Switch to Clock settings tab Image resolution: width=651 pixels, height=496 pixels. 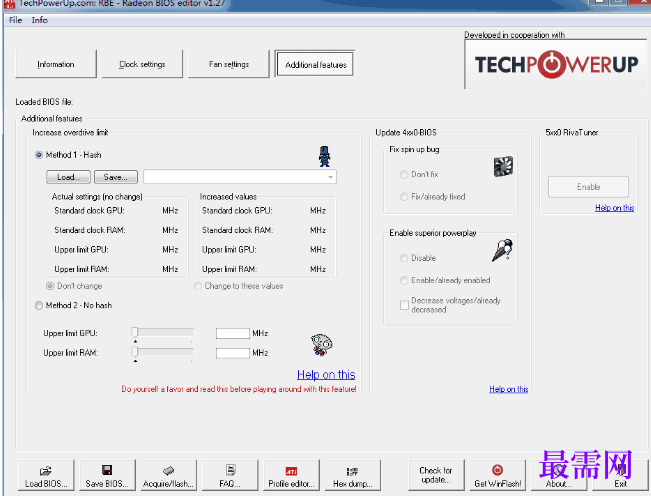click(x=142, y=64)
